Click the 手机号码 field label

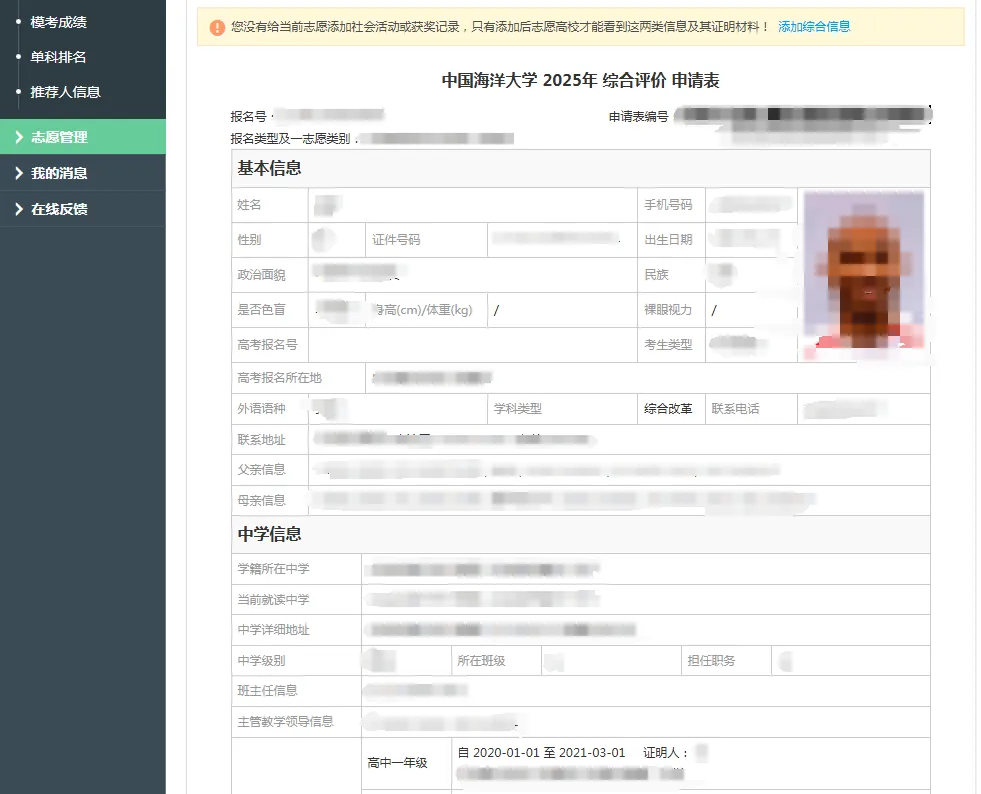tap(668, 205)
